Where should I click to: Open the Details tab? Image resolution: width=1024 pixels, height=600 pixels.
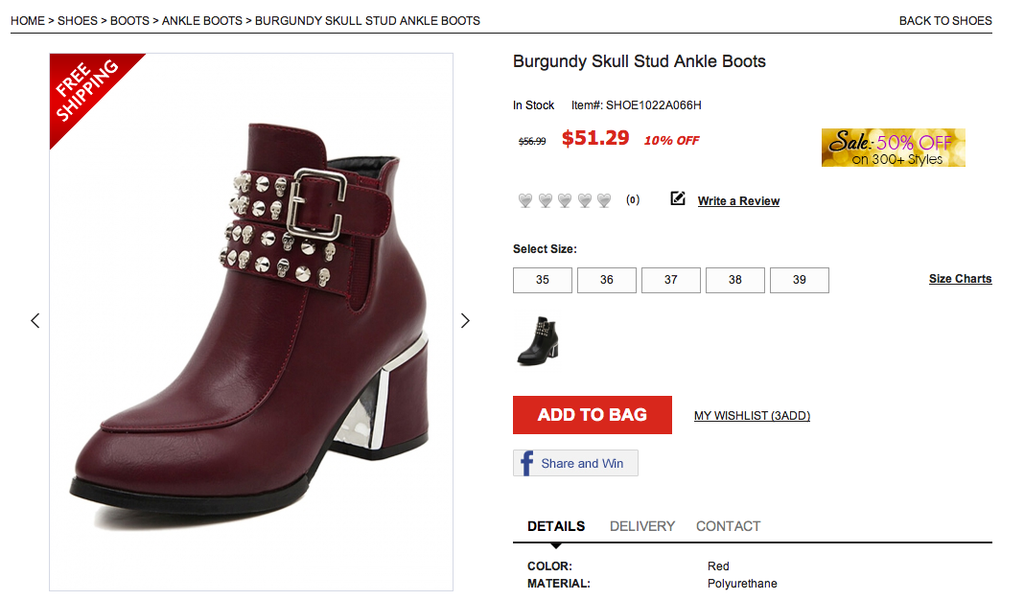pos(556,526)
